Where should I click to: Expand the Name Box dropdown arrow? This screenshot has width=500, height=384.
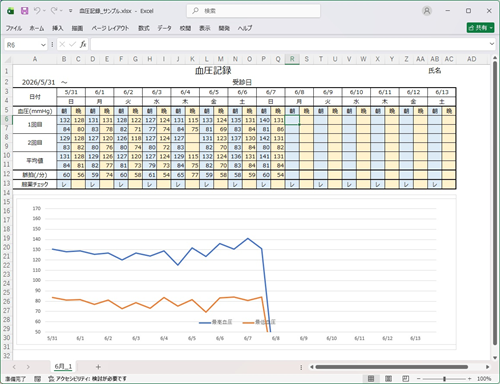(x=43, y=45)
